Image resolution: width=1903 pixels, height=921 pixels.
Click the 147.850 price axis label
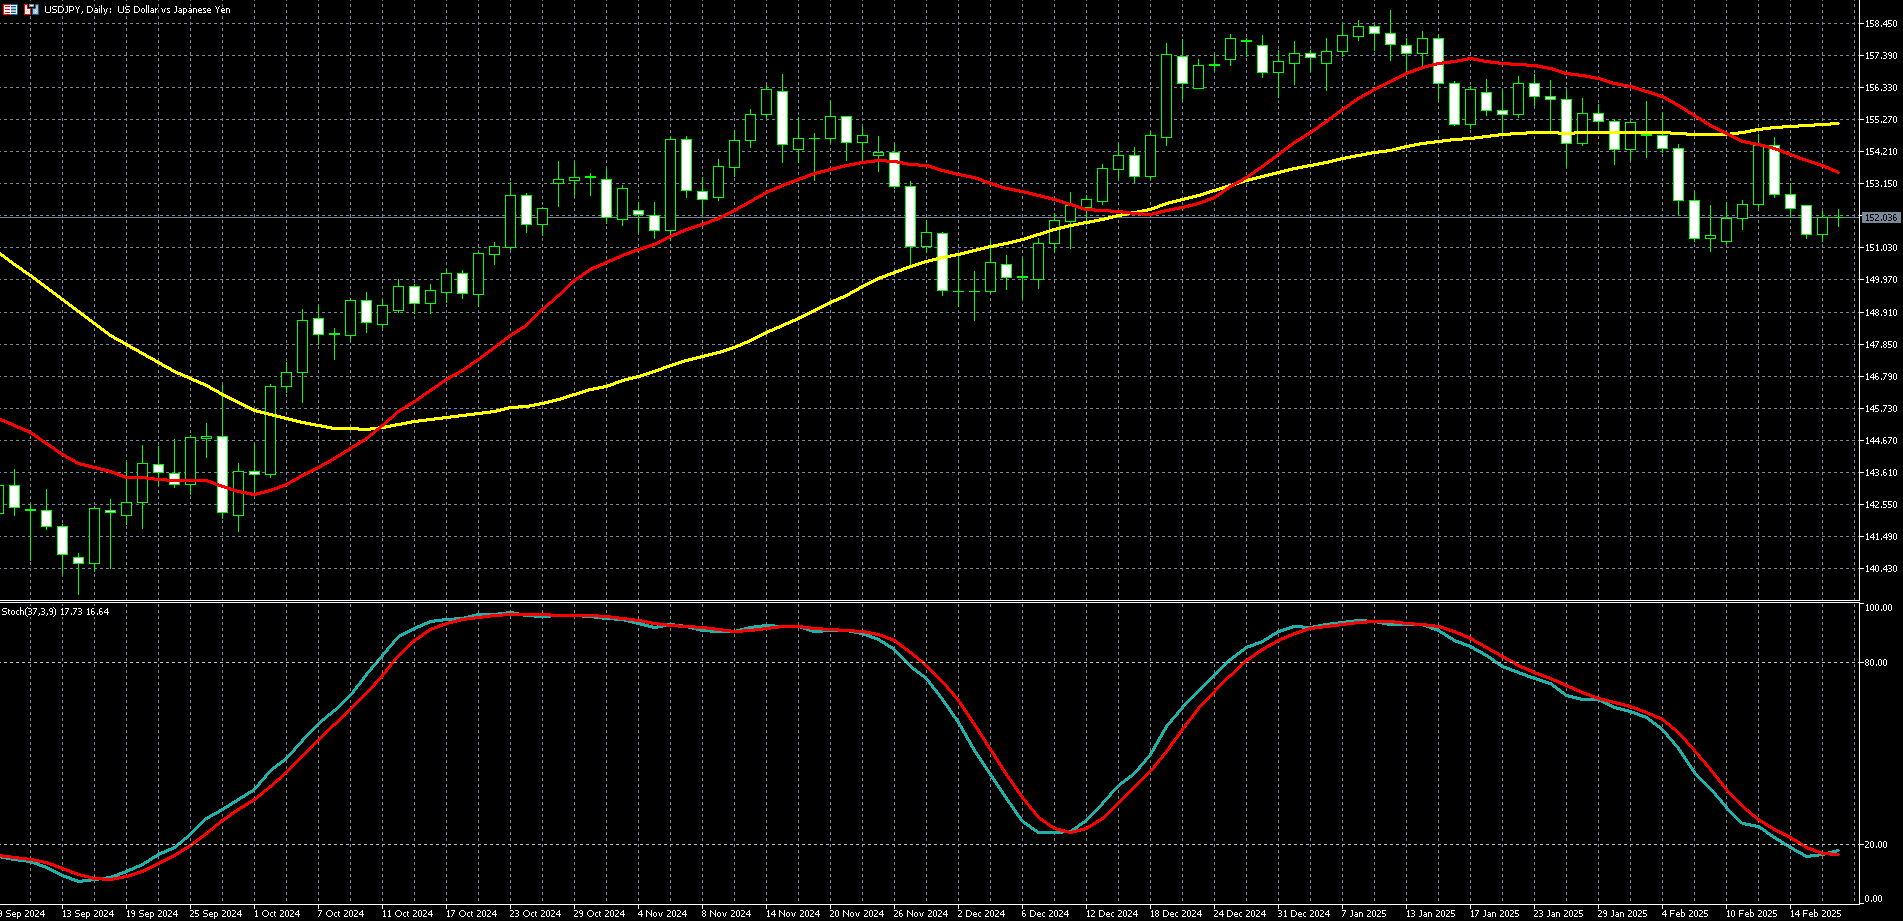[x=1882, y=345]
